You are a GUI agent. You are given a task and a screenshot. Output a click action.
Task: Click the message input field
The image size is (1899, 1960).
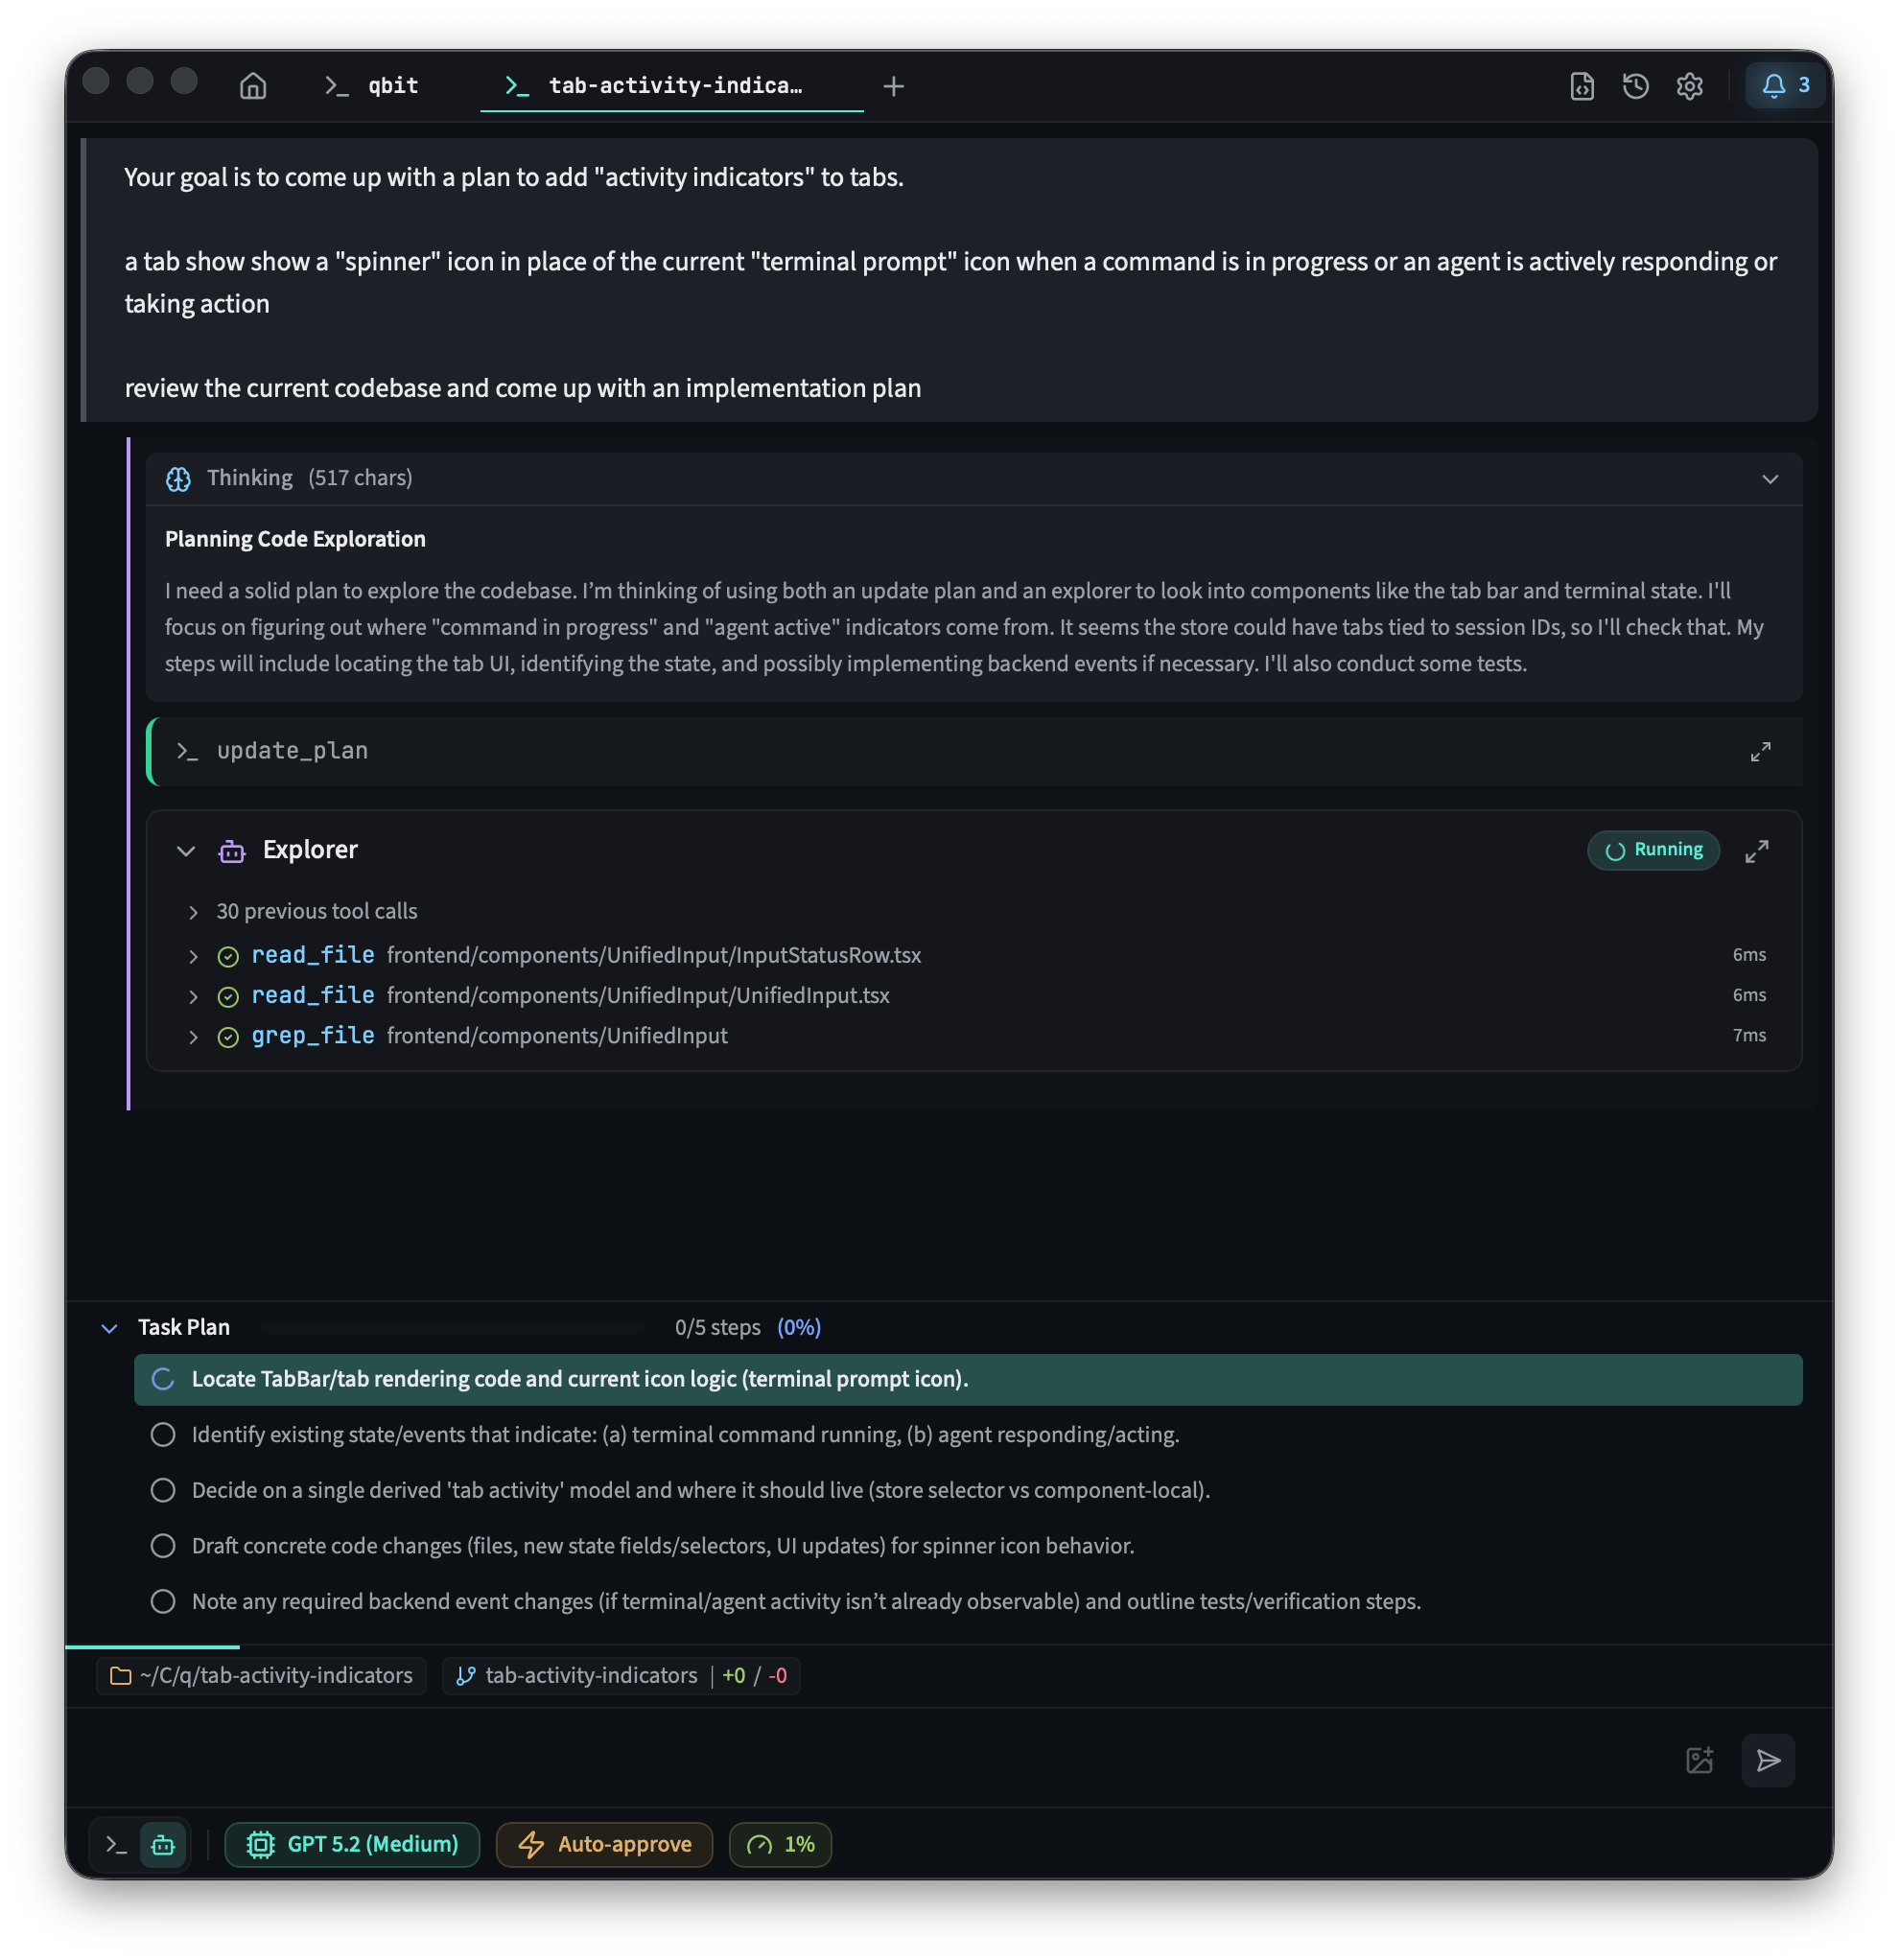pos(870,1761)
